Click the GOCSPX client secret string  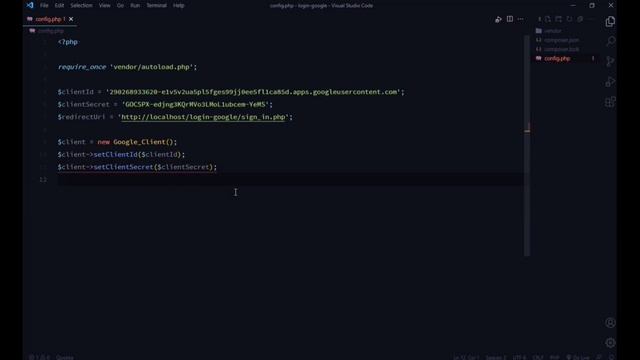(x=195, y=104)
